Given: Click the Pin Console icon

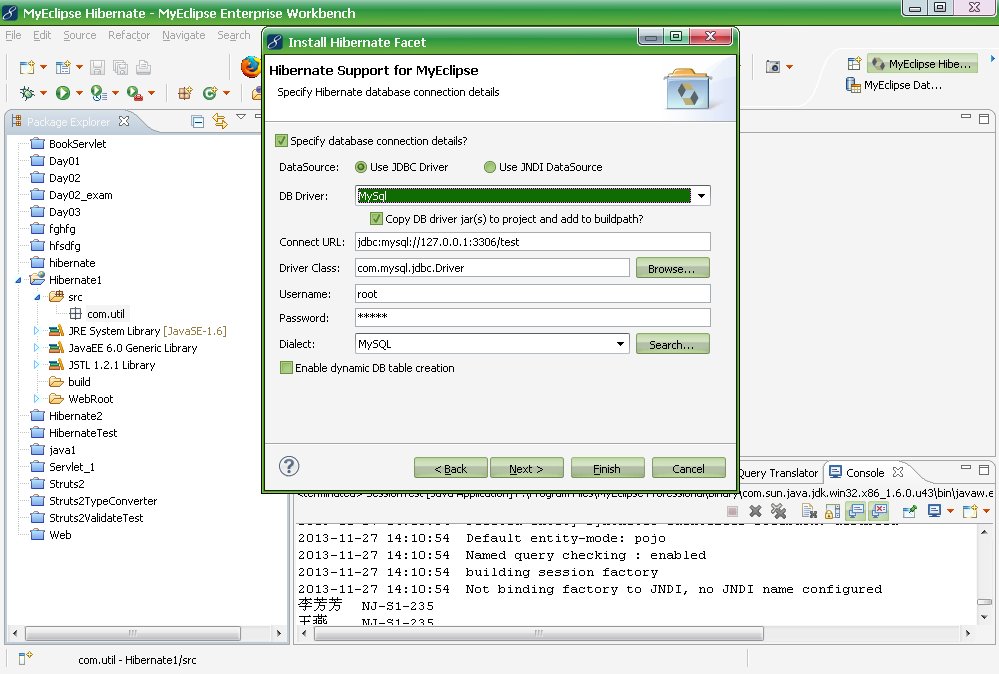Looking at the screenshot, I should [x=909, y=511].
